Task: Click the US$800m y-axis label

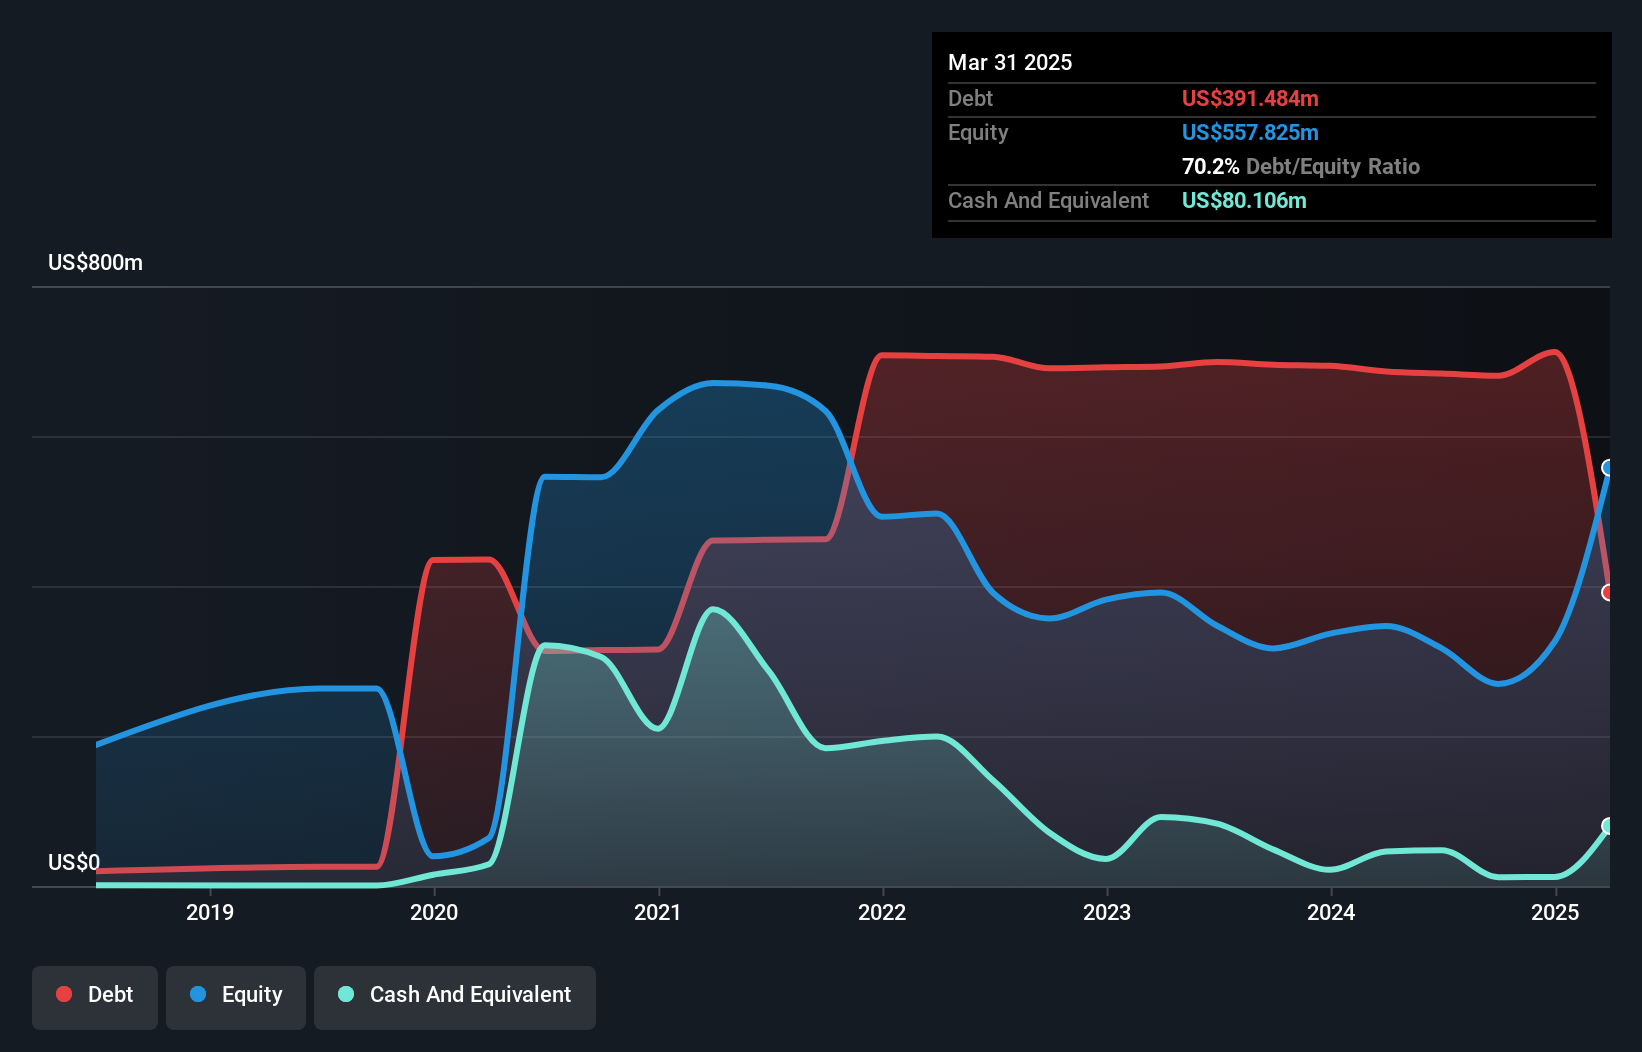Action: pyautogui.click(x=96, y=263)
